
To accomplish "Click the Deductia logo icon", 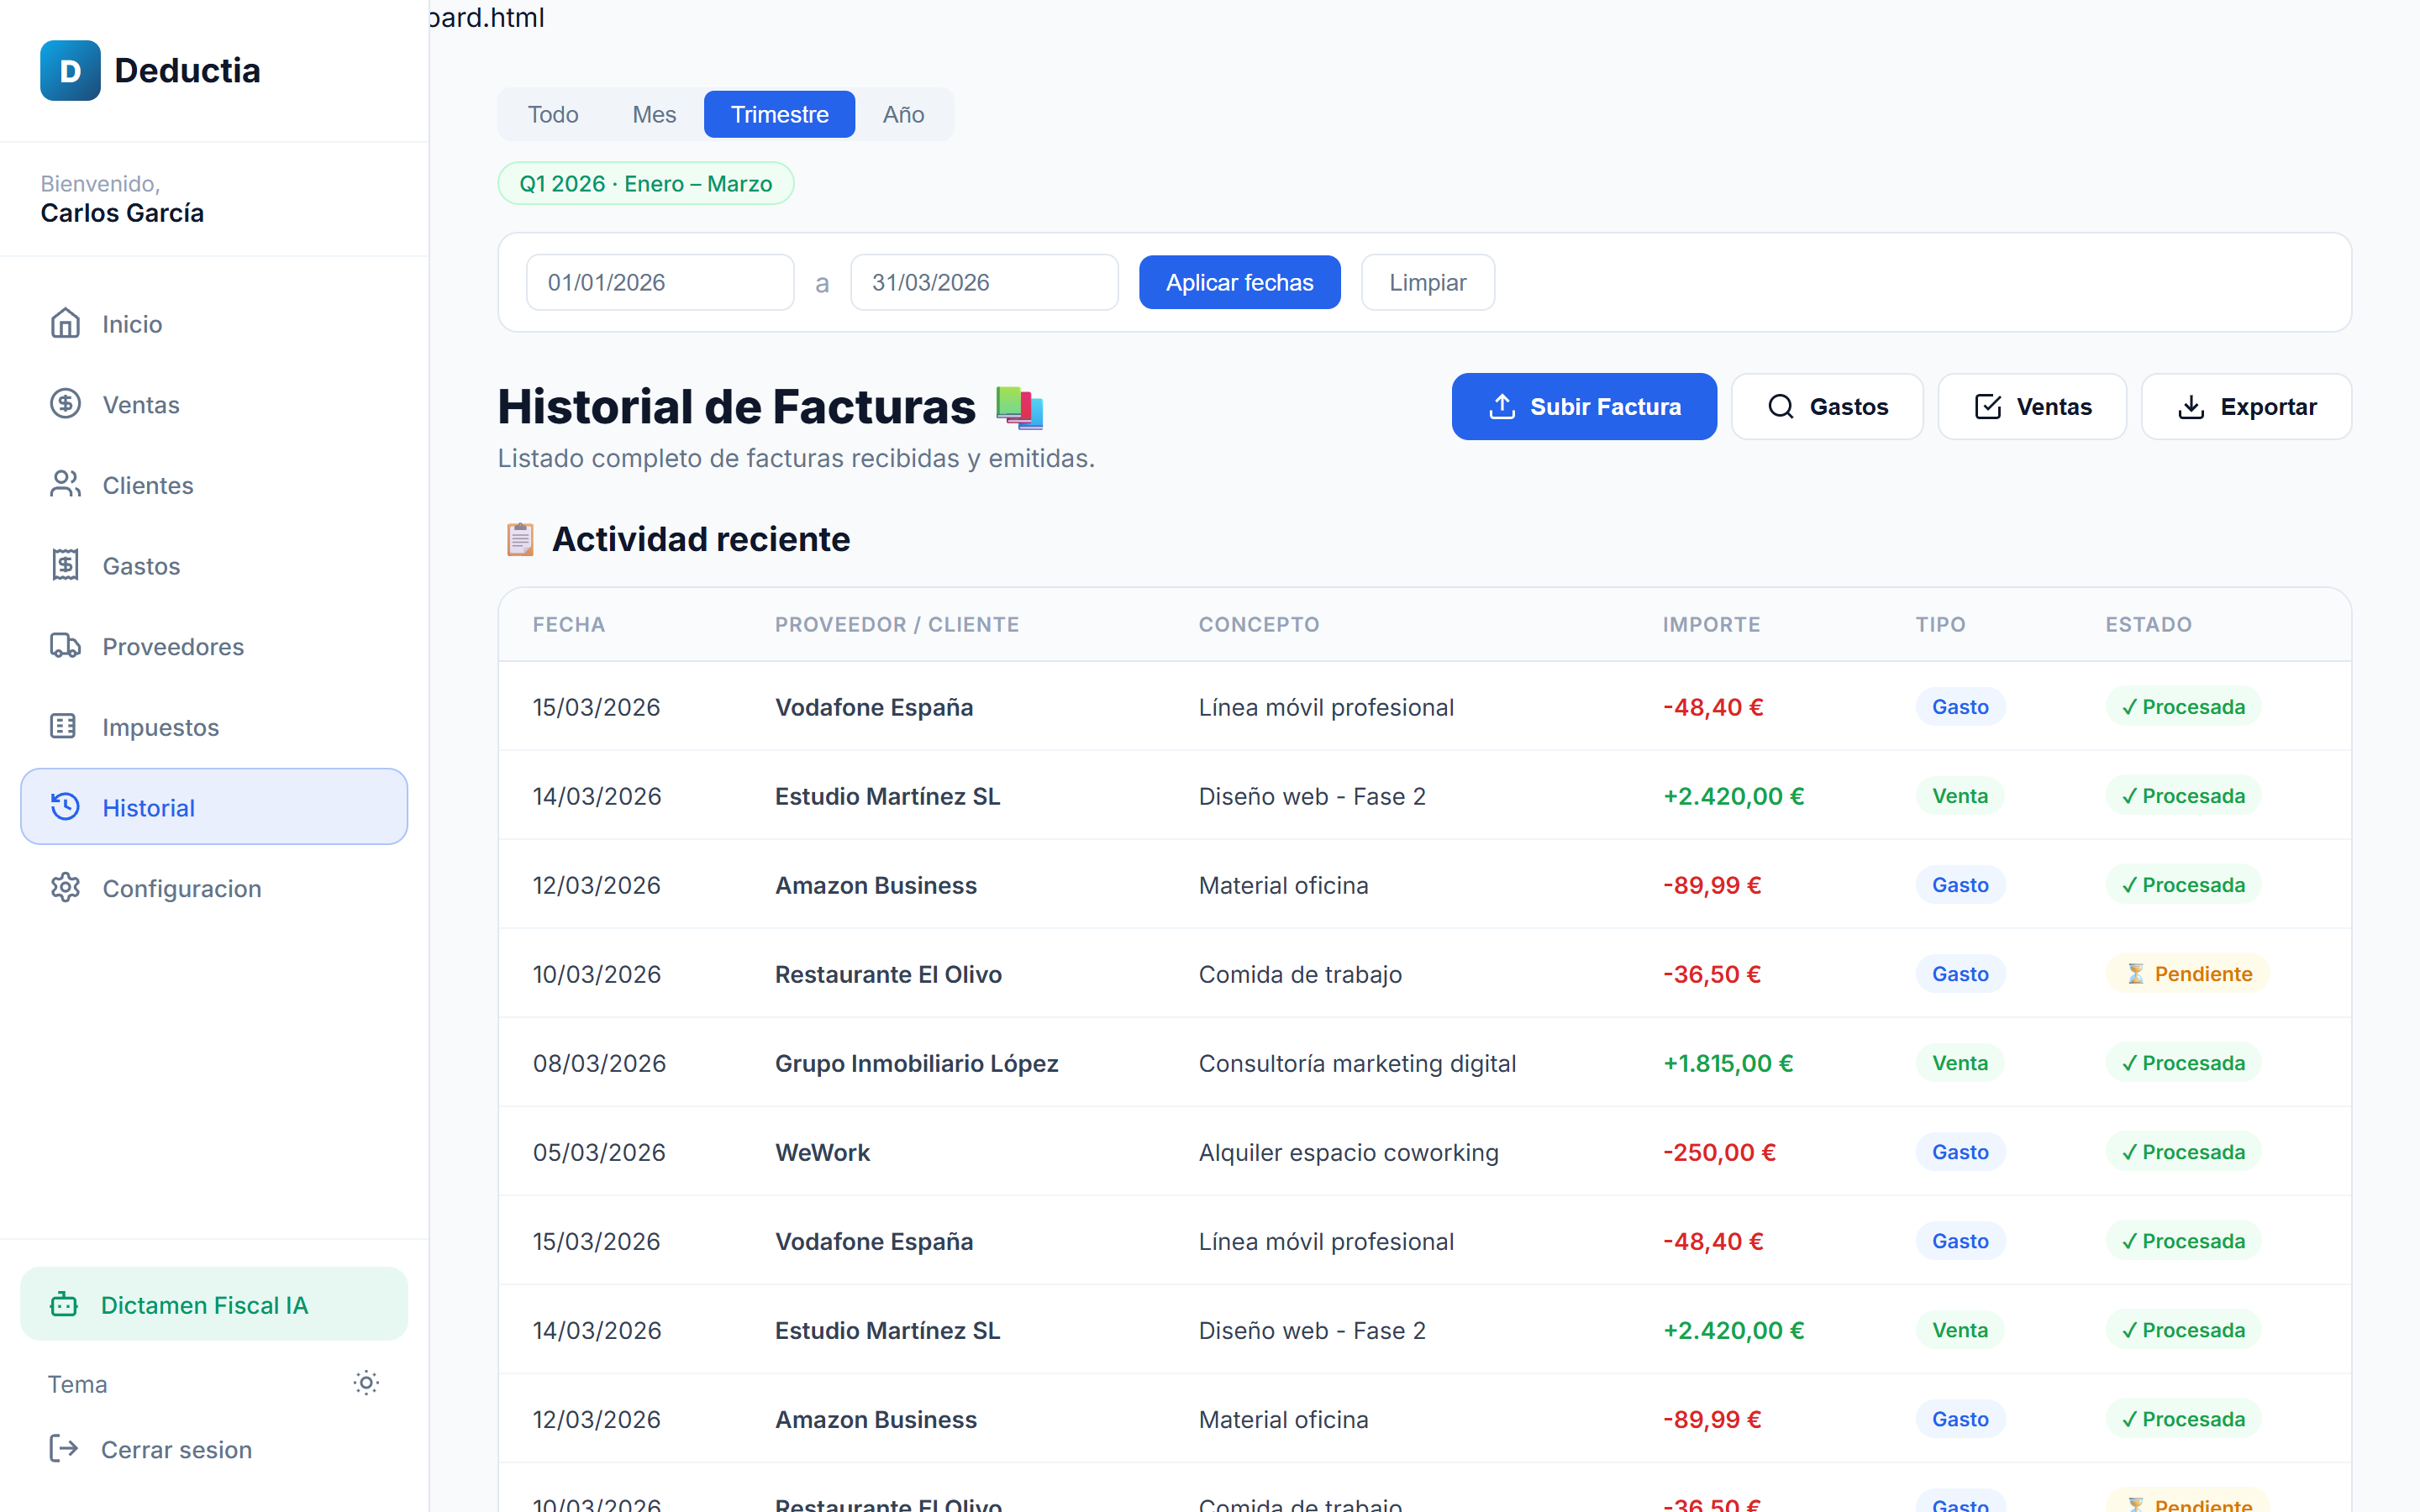I will (70, 70).
